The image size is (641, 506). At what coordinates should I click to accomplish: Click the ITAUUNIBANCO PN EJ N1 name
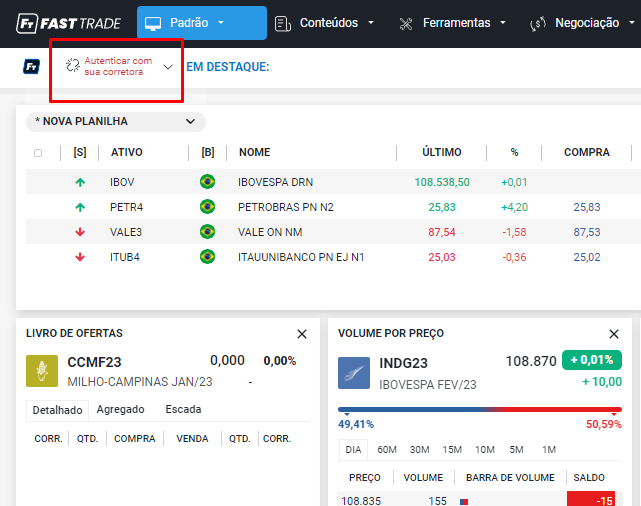[x=301, y=257]
